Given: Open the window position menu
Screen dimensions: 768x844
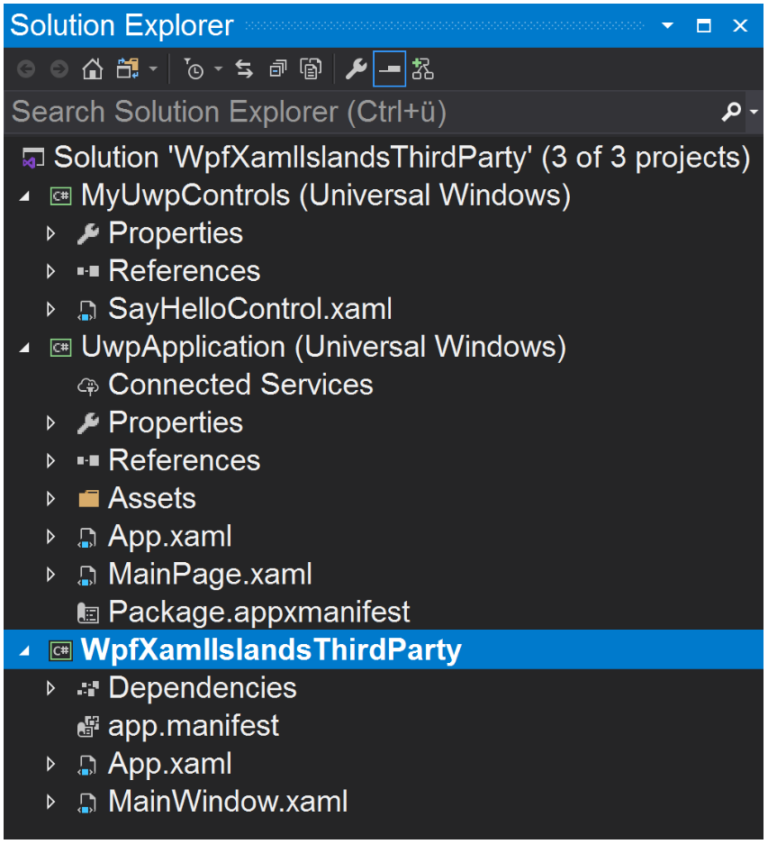Looking at the screenshot, I should pyautogui.click(x=667, y=25).
